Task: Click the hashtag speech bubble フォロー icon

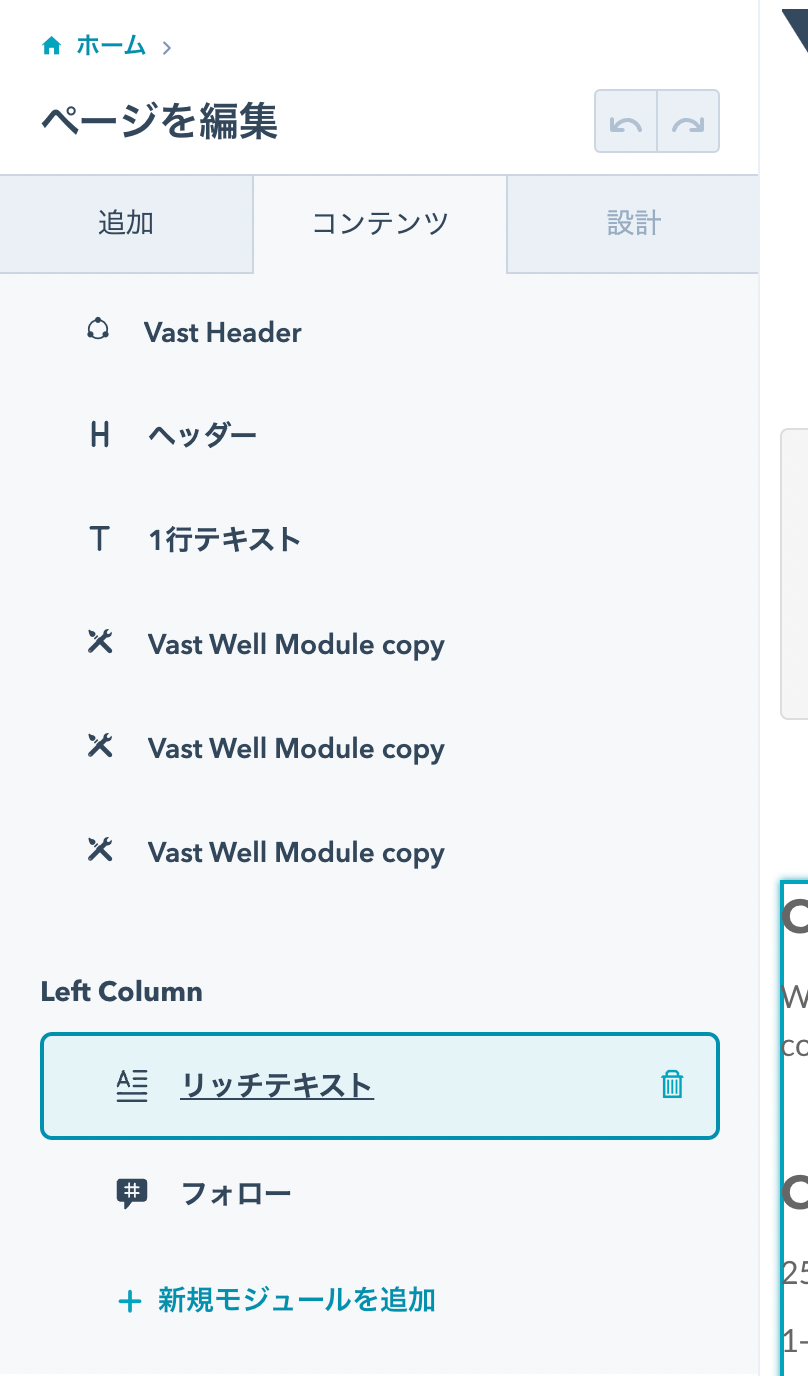Action: coord(132,1192)
